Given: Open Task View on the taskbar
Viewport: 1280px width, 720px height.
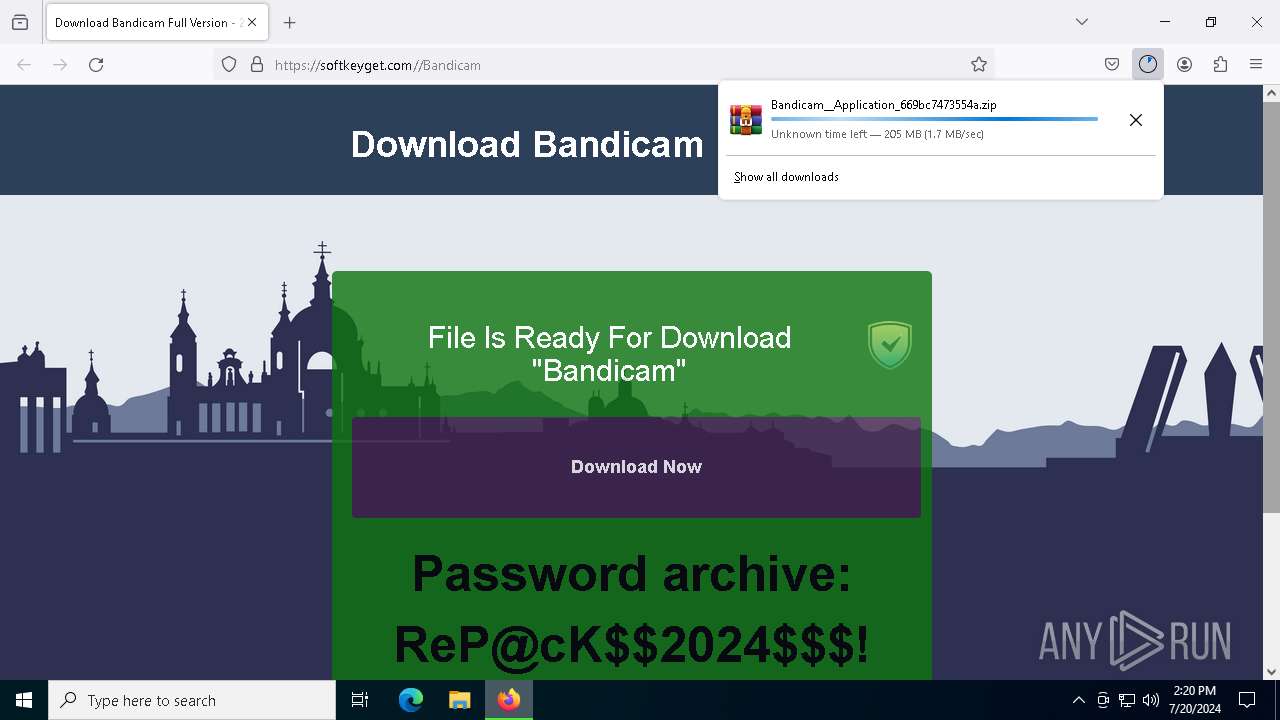Looking at the screenshot, I should point(360,700).
